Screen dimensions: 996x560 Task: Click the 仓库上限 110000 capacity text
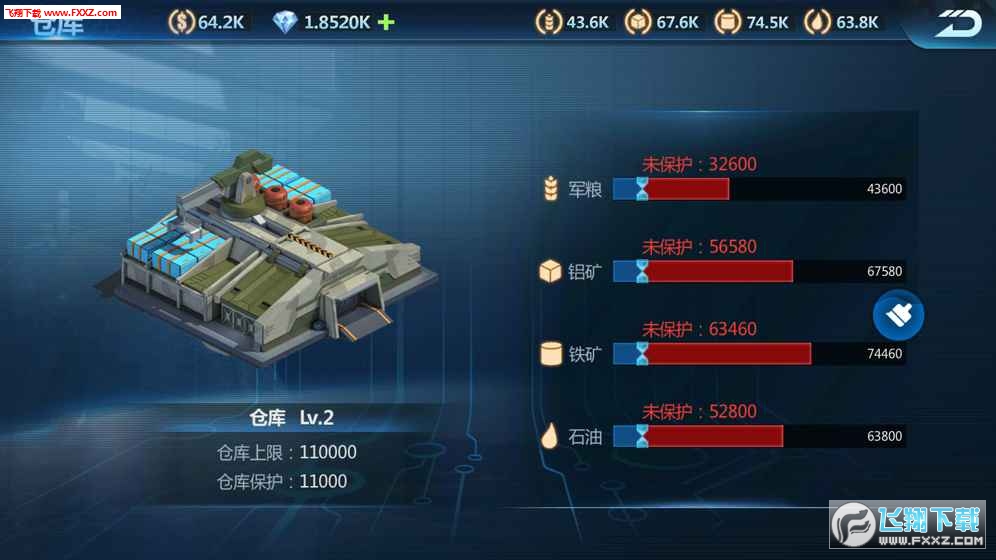pos(286,453)
